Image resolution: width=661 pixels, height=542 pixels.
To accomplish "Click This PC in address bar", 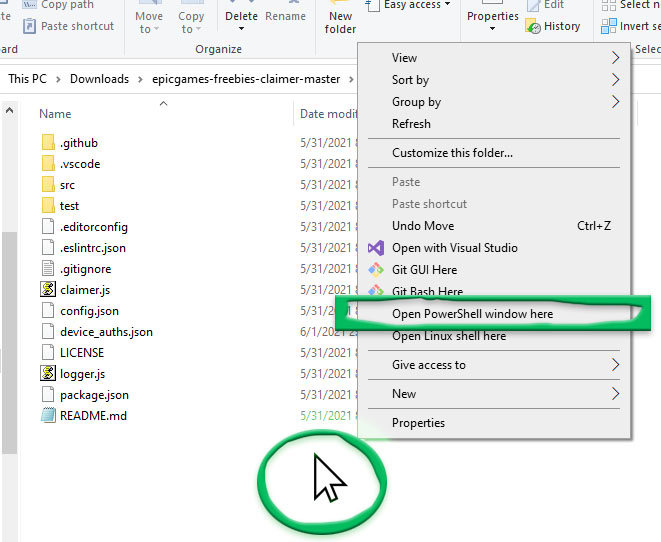I will coord(27,79).
